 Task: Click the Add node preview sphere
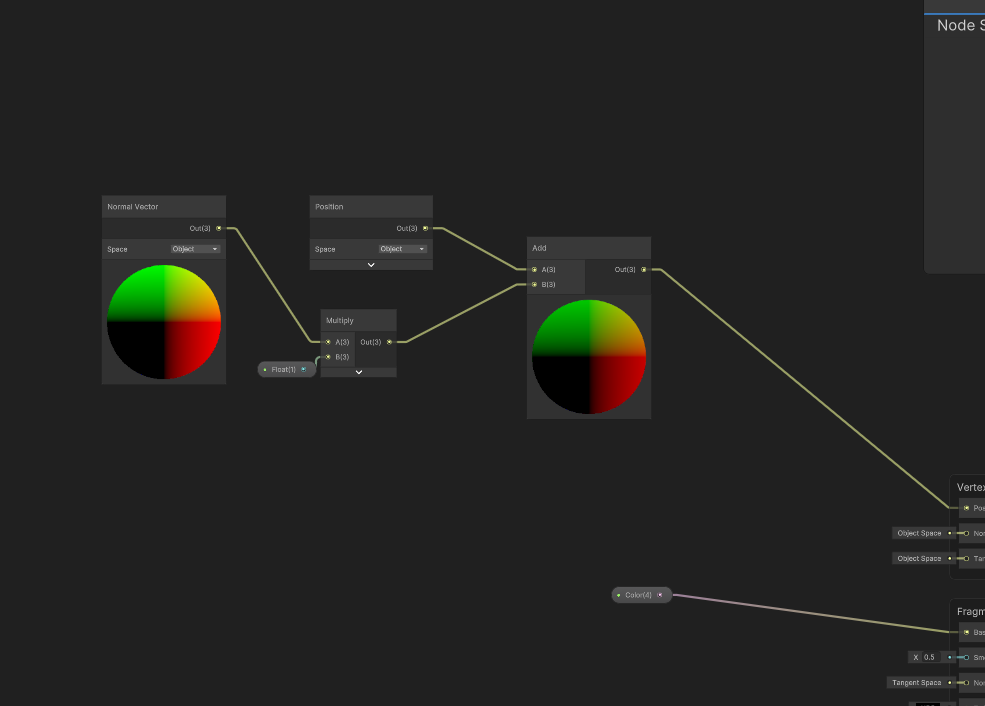point(589,357)
